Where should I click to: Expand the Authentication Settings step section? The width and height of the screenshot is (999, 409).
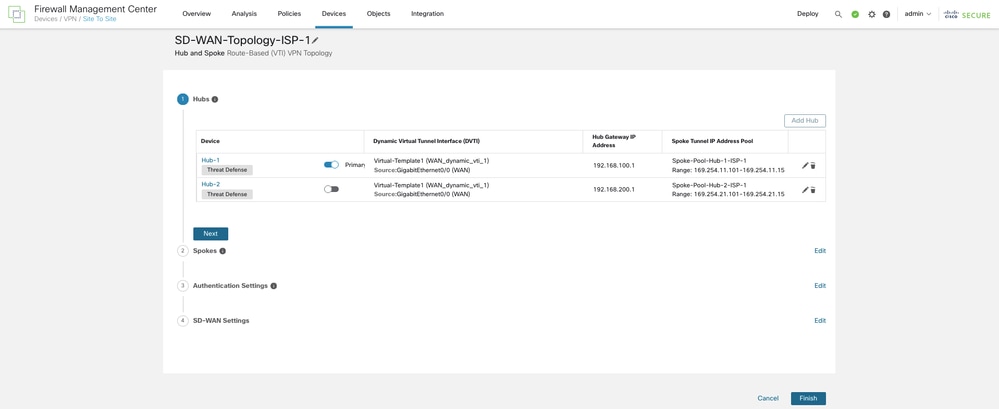pyautogui.click(x=230, y=286)
